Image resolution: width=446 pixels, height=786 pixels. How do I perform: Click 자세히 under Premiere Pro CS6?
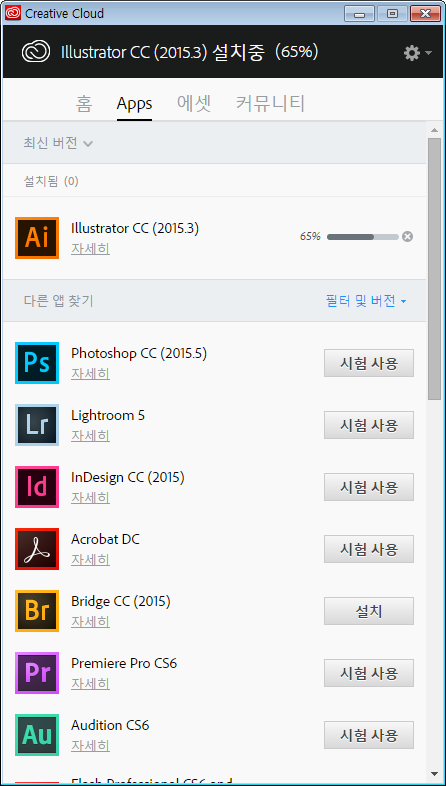tap(90, 684)
